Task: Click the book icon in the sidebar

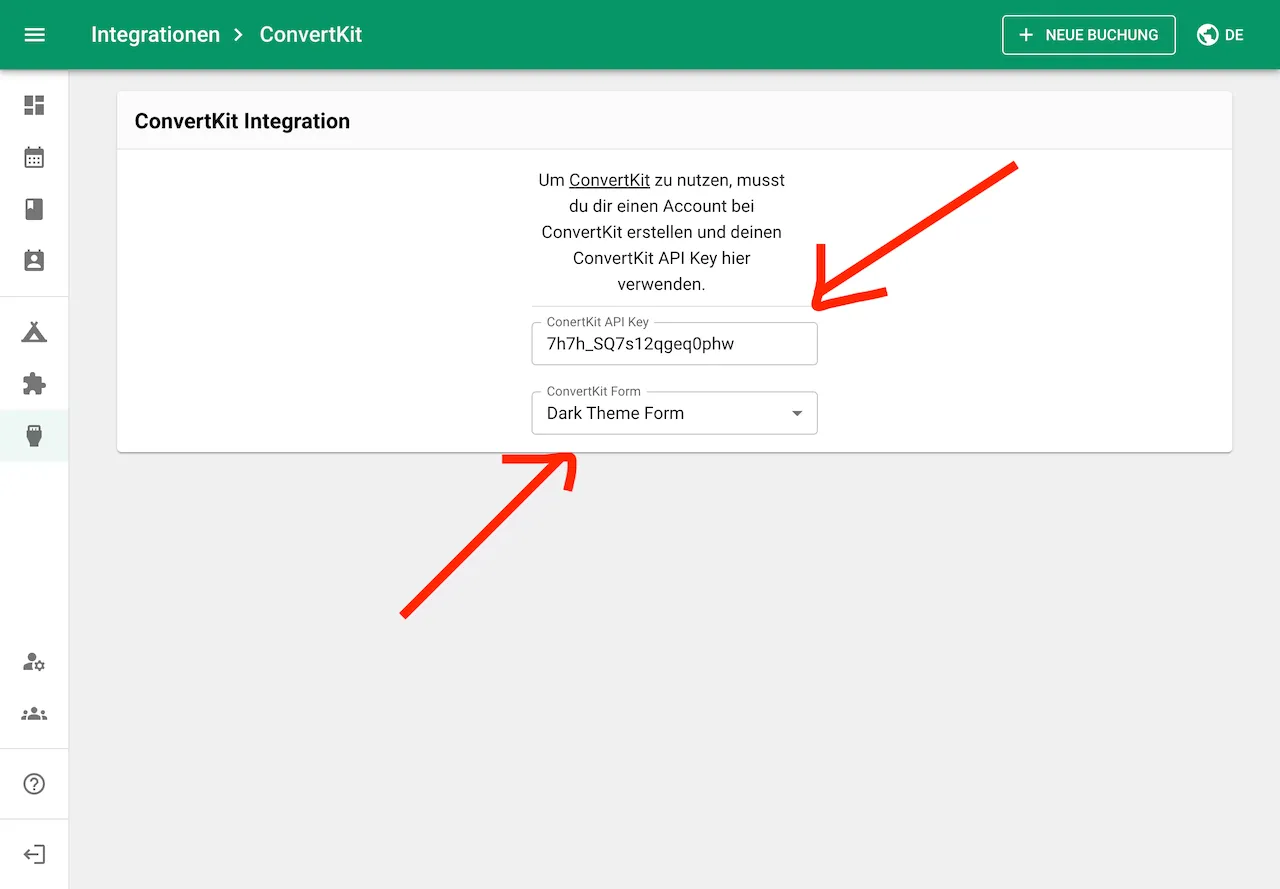Action: (x=34, y=209)
